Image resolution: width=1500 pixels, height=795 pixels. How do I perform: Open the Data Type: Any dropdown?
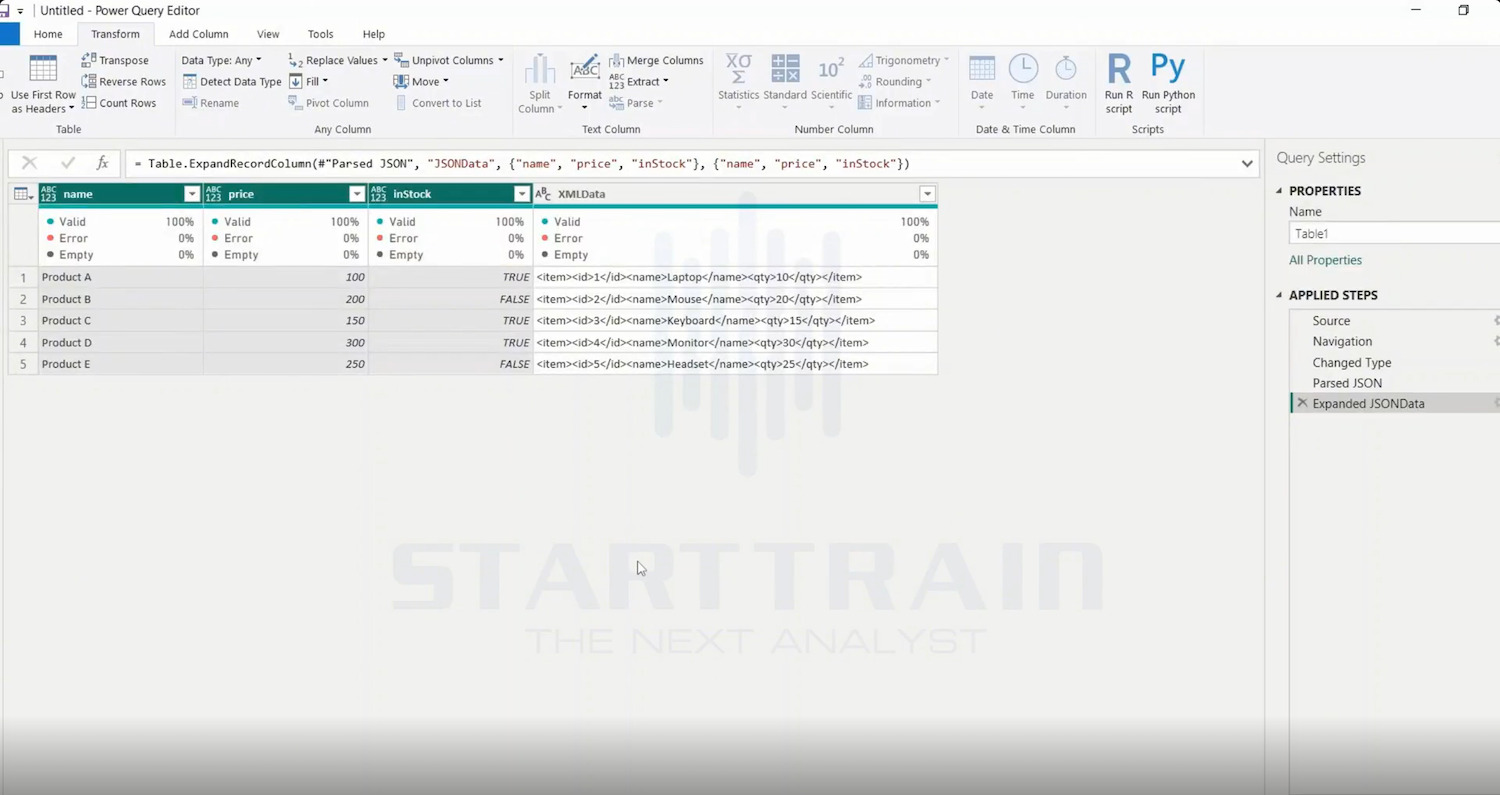221,60
